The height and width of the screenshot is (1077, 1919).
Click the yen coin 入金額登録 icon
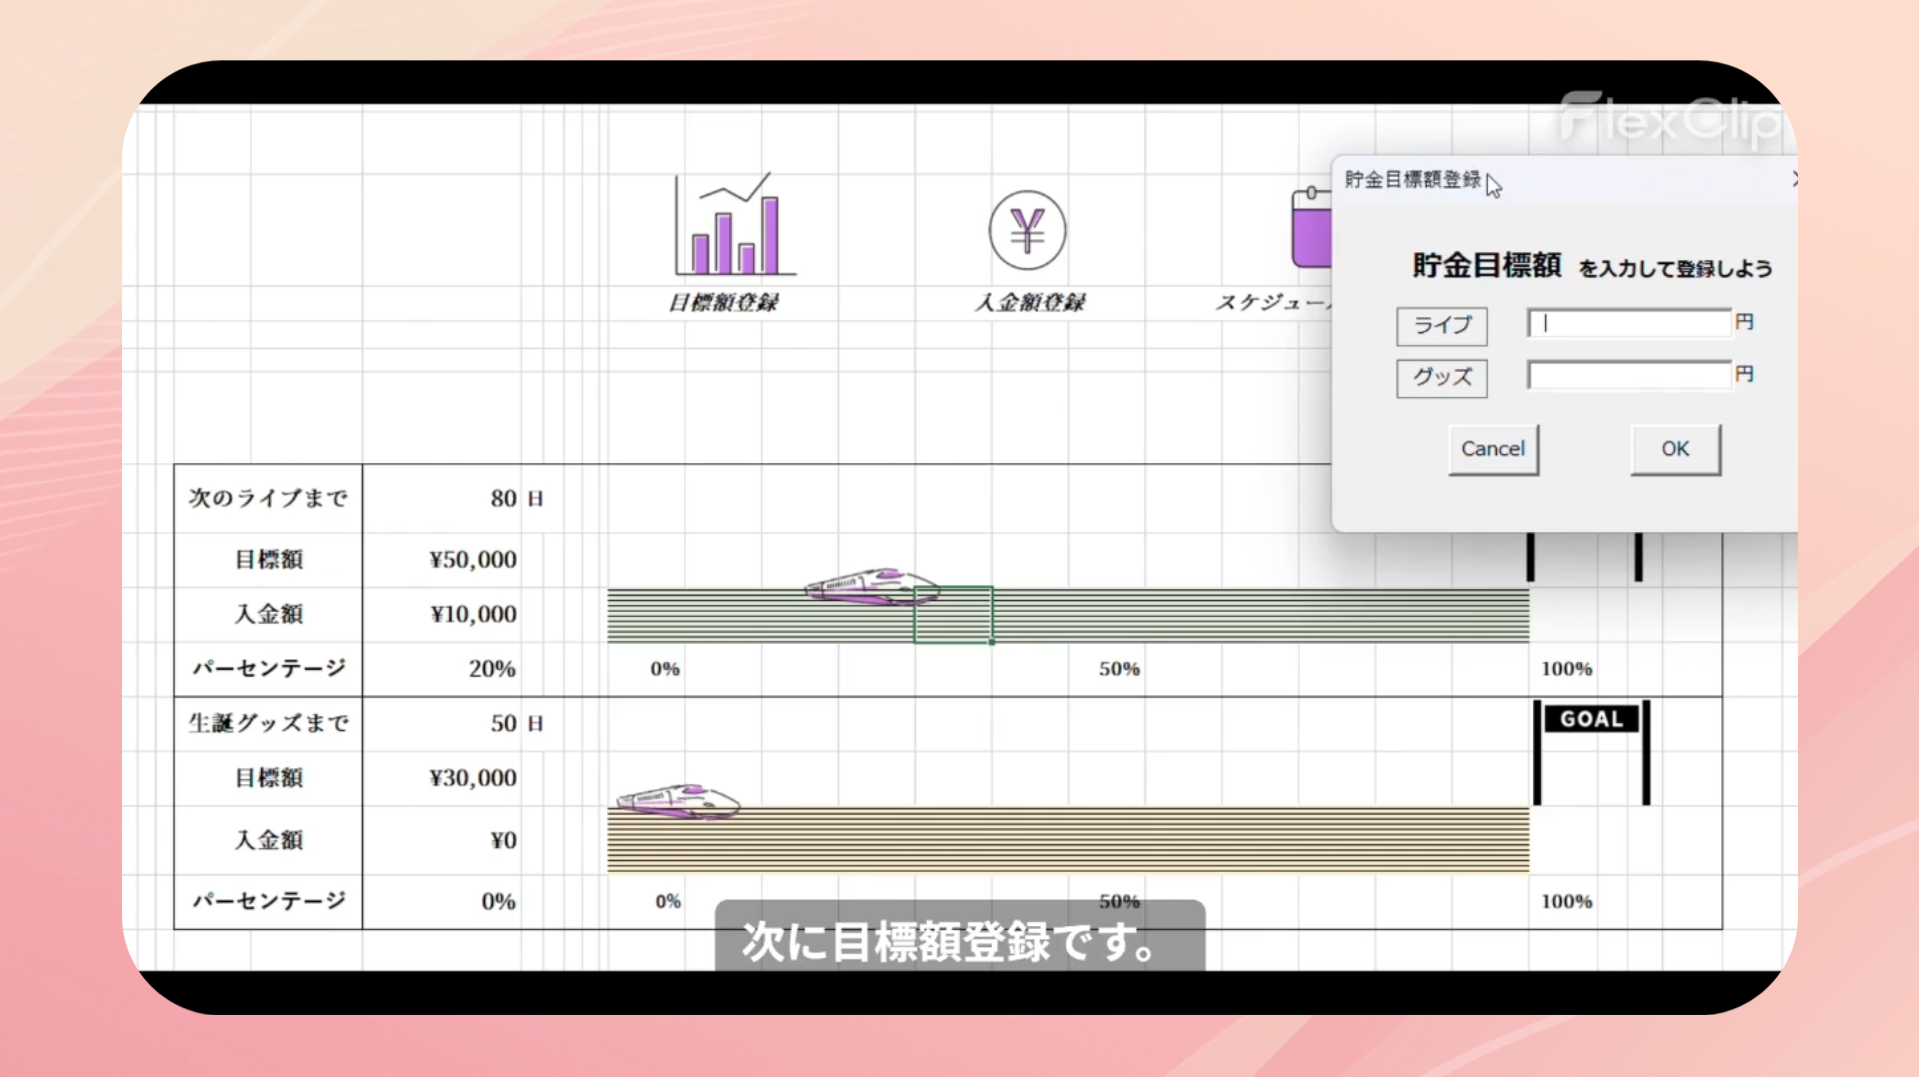coord(1027,230)
